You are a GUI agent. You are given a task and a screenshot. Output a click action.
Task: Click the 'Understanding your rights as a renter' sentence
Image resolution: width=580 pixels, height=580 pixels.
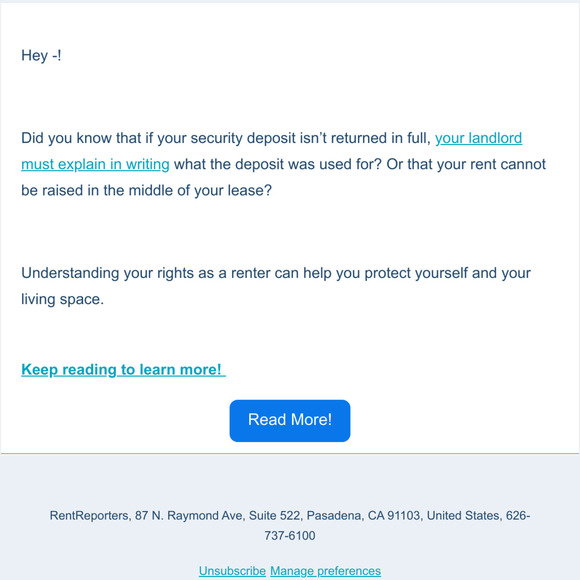pyautogui.click(x=124, y=273)
